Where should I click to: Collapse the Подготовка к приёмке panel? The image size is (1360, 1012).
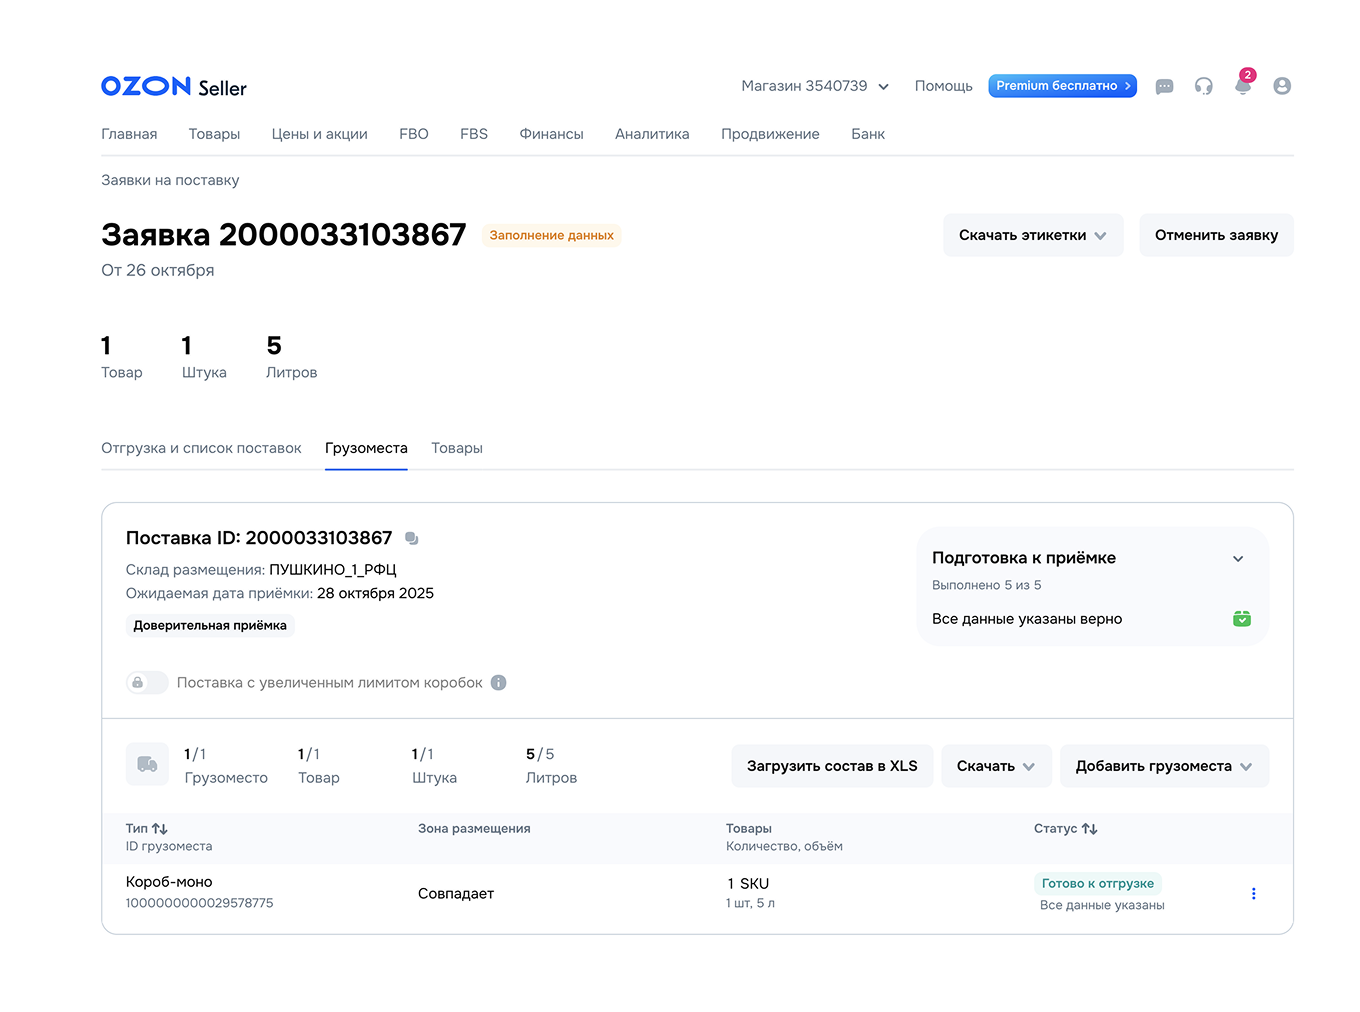coord(1238,559)
